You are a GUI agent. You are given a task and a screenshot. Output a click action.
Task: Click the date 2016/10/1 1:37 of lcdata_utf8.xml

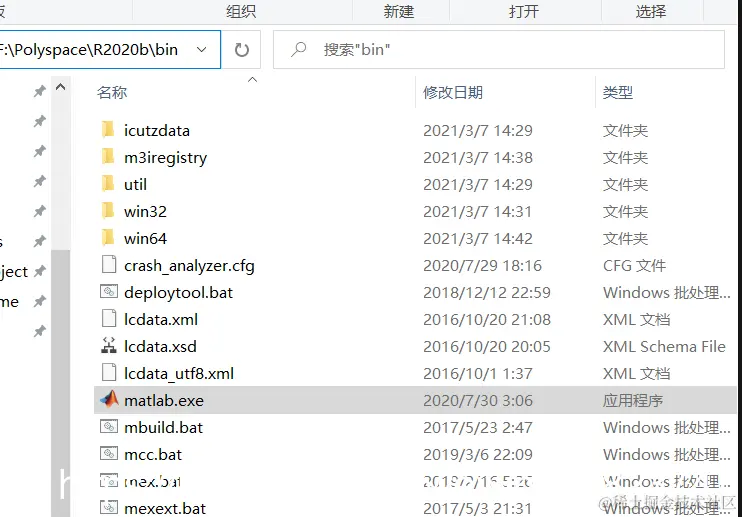click(477, 373)
